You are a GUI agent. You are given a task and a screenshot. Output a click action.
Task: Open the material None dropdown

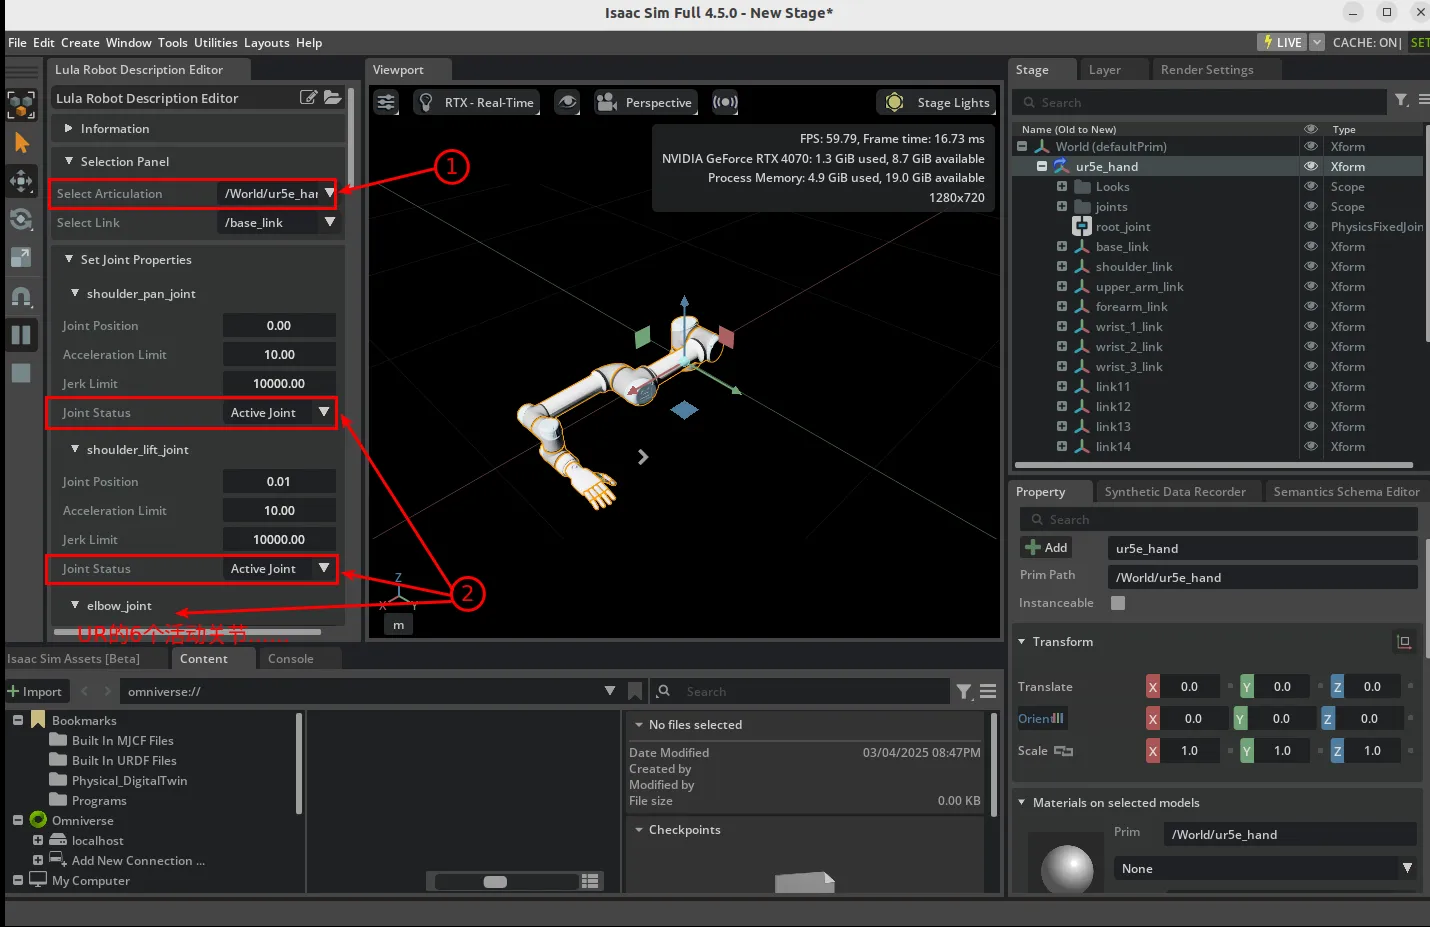click(1266, 868)
